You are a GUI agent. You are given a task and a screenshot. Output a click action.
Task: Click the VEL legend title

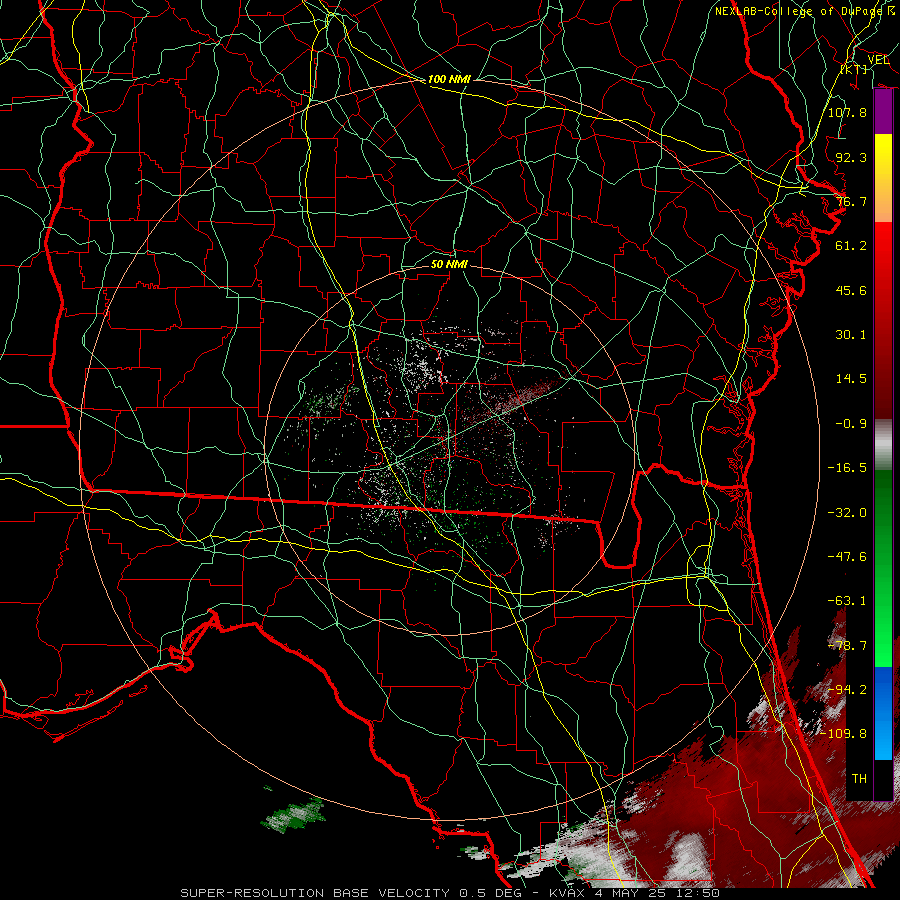pos(878,60)
